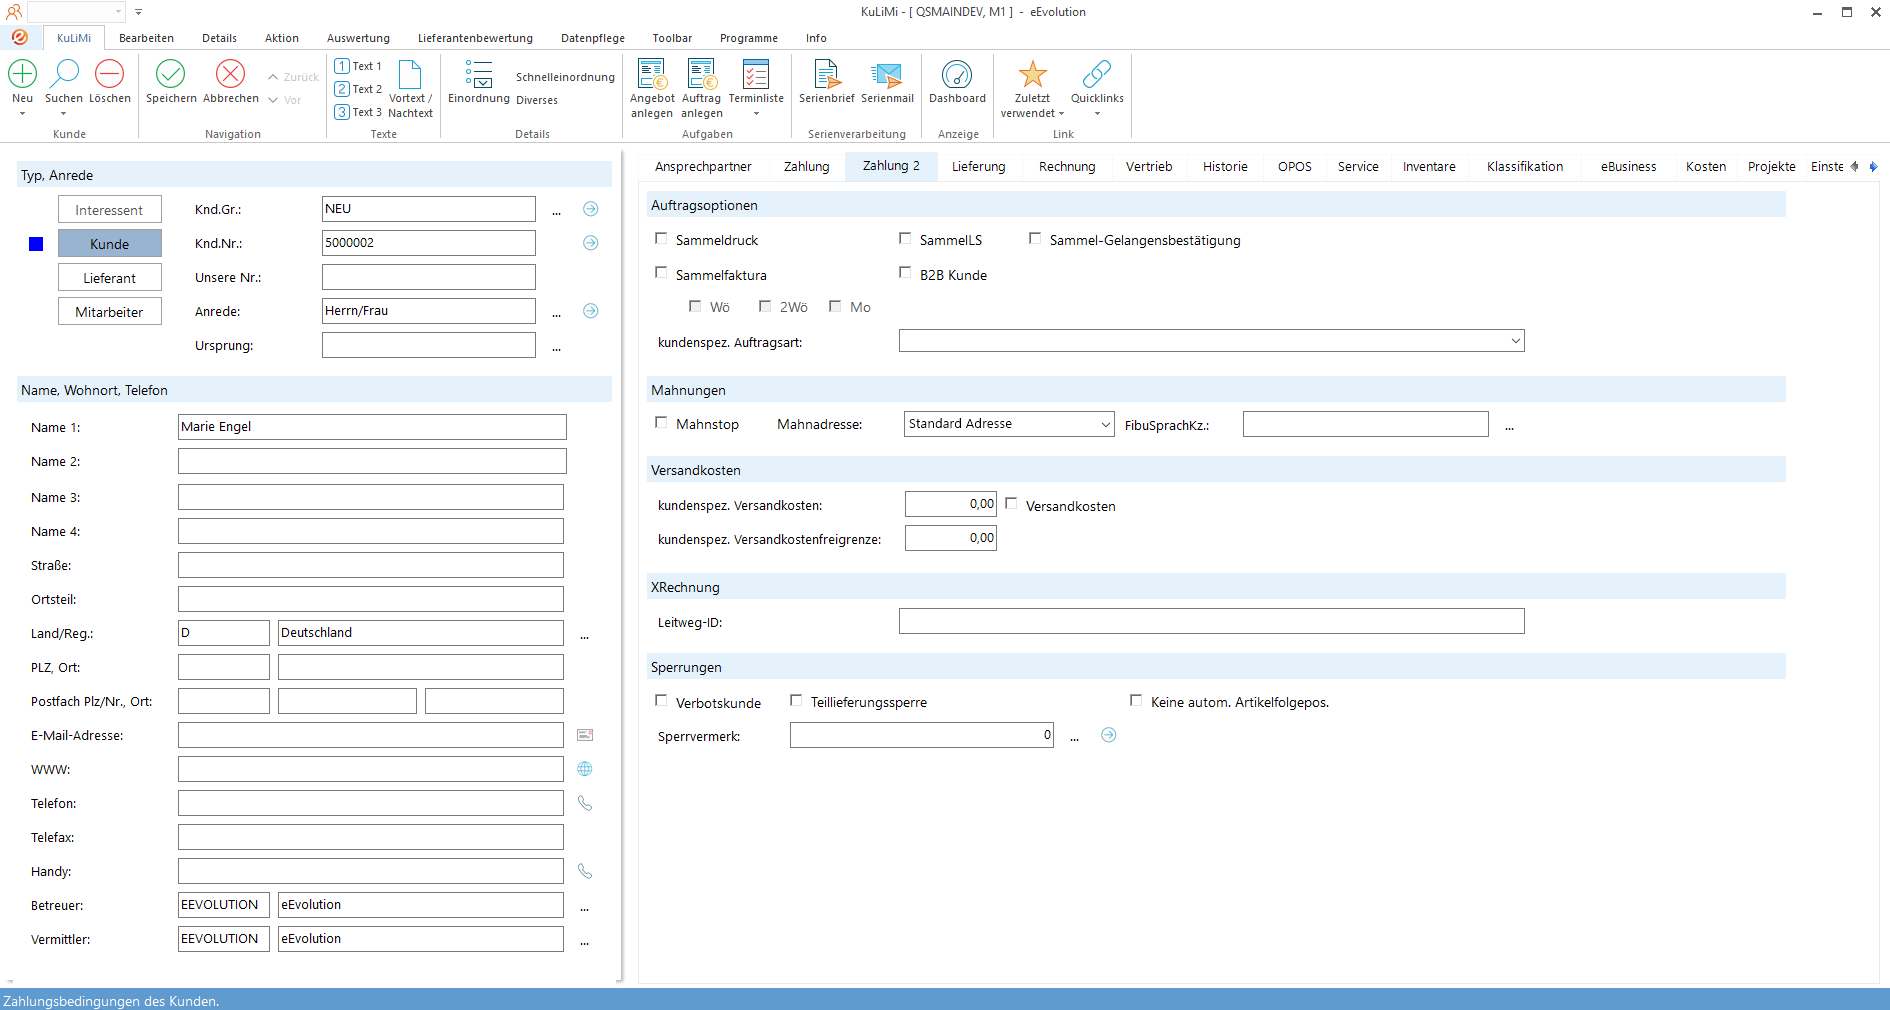This screenshot has width=1890, height=1010.
Task: Start Serienbrief mail merge
Action: (827, 74)
